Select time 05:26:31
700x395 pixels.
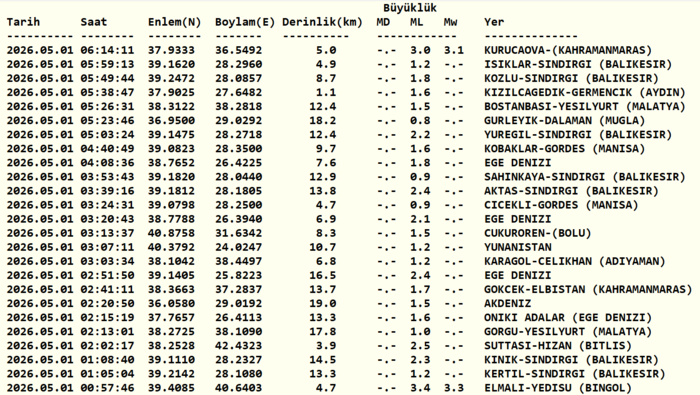coord(107,107)
